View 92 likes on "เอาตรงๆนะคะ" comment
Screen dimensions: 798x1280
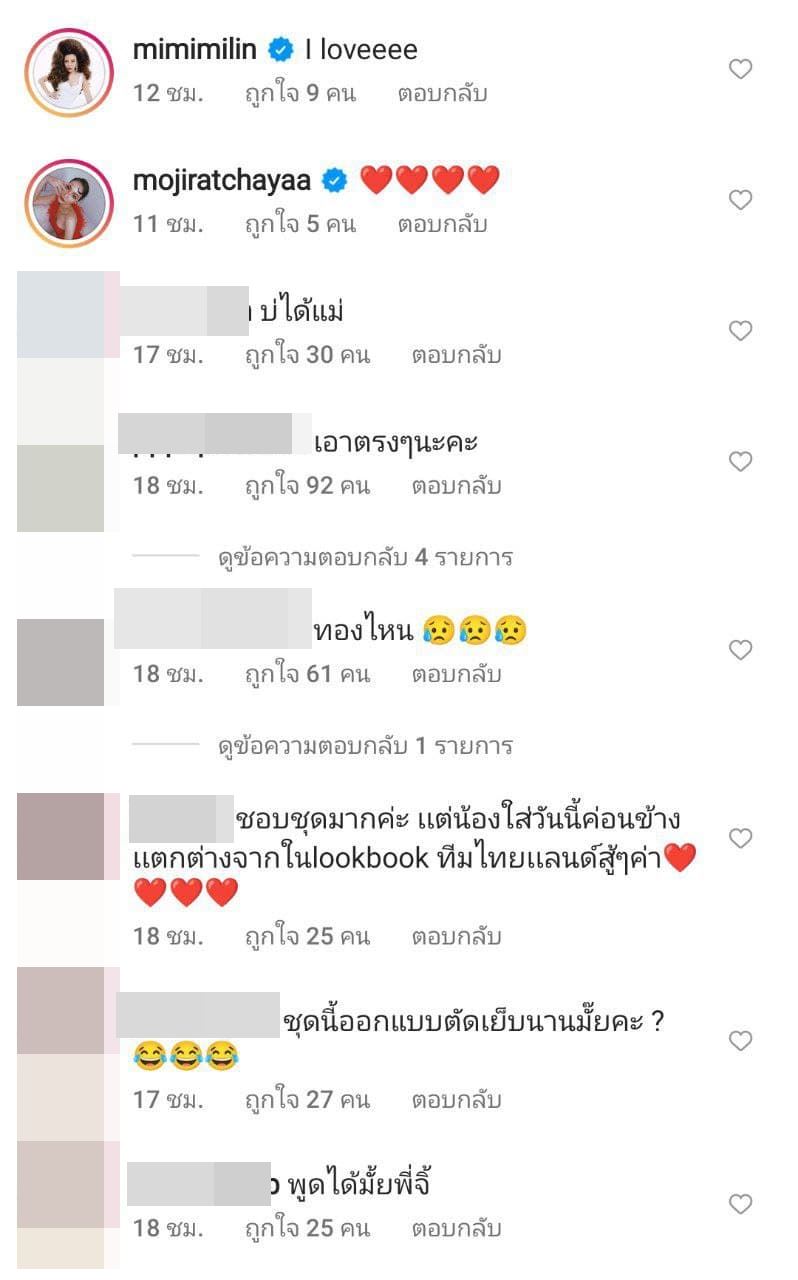[307, 486]
